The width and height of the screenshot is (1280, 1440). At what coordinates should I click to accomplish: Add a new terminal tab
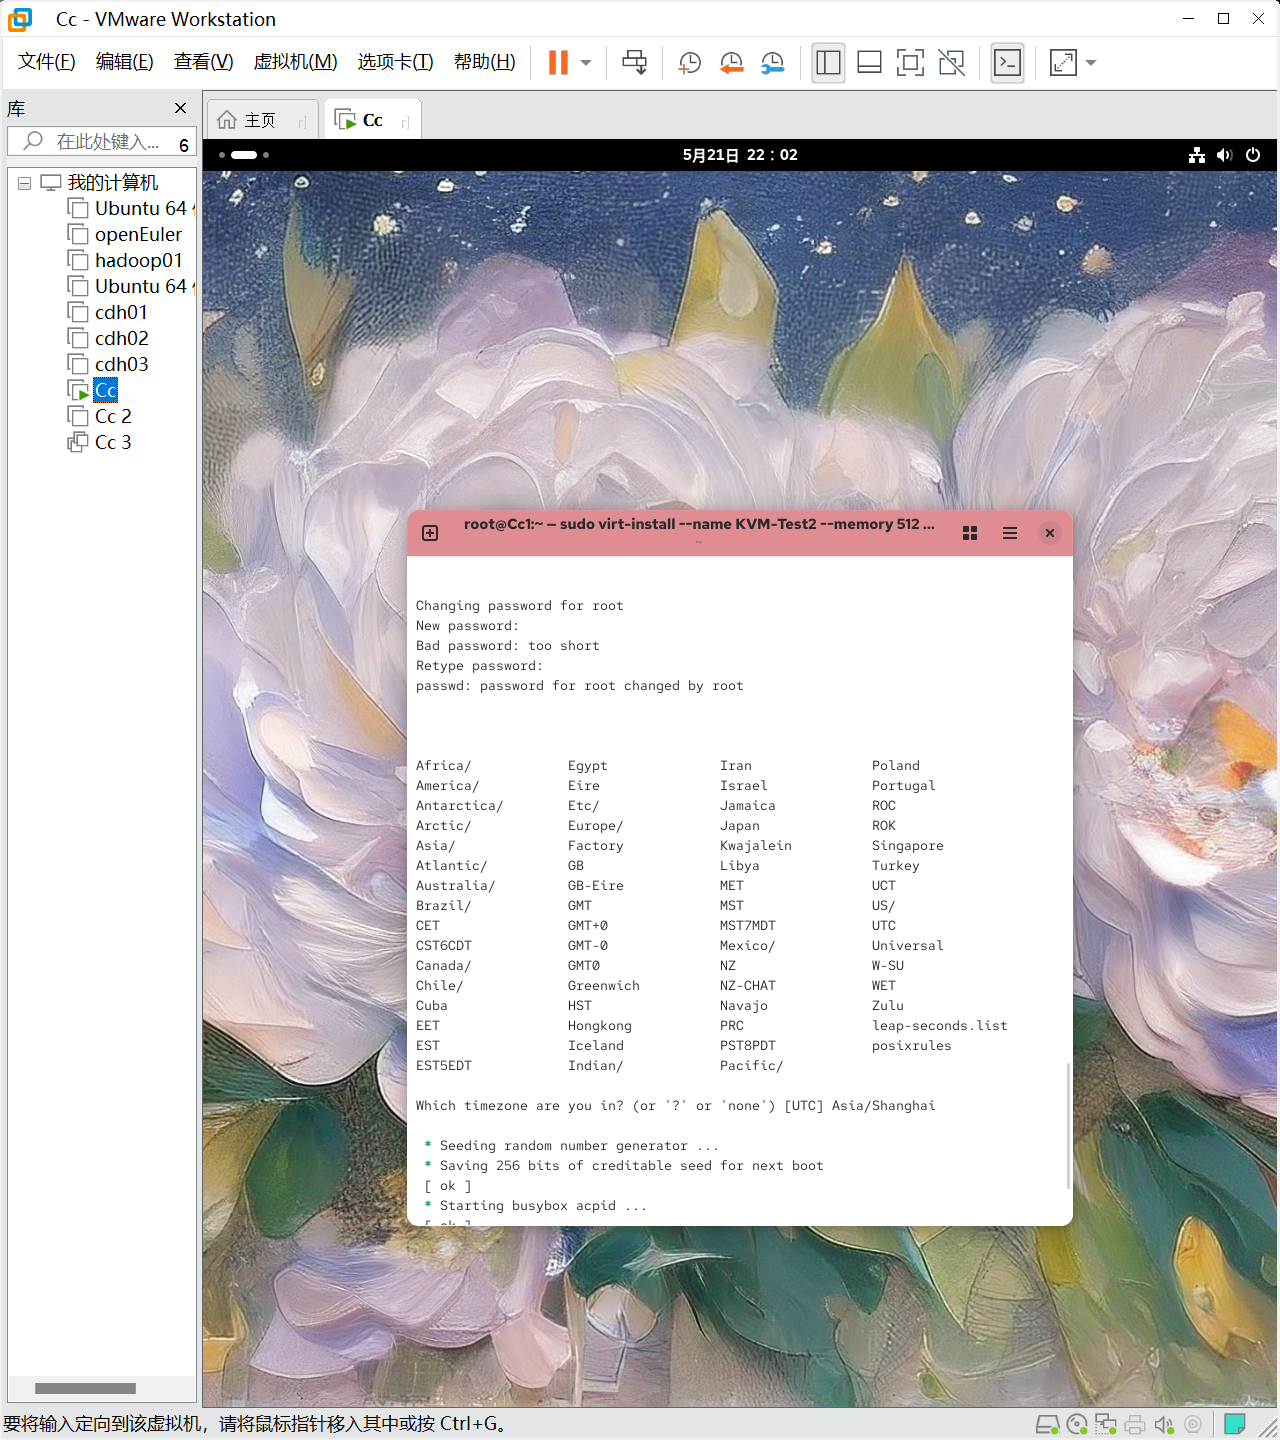pyautogui.click(x=430, y=533)
